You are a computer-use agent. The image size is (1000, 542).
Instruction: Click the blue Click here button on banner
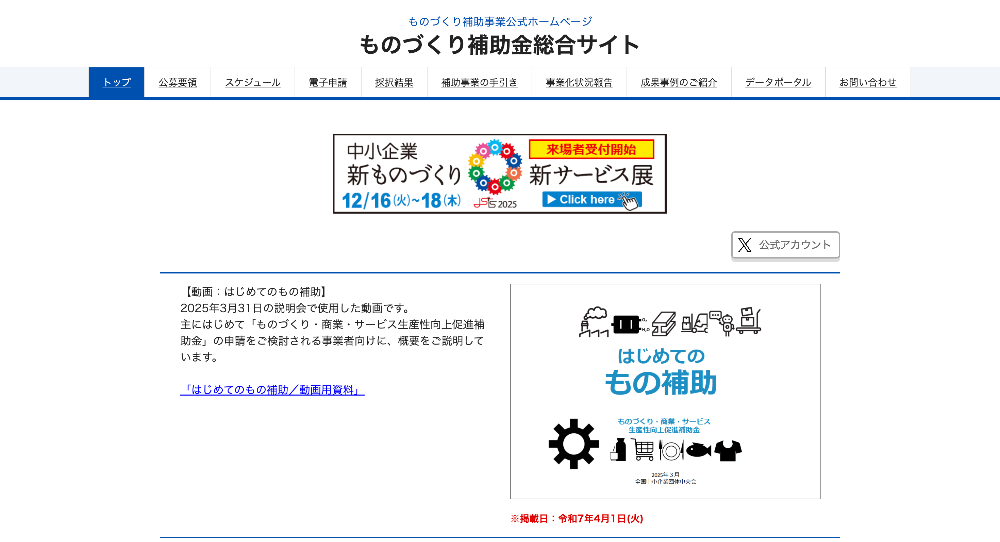591,200
